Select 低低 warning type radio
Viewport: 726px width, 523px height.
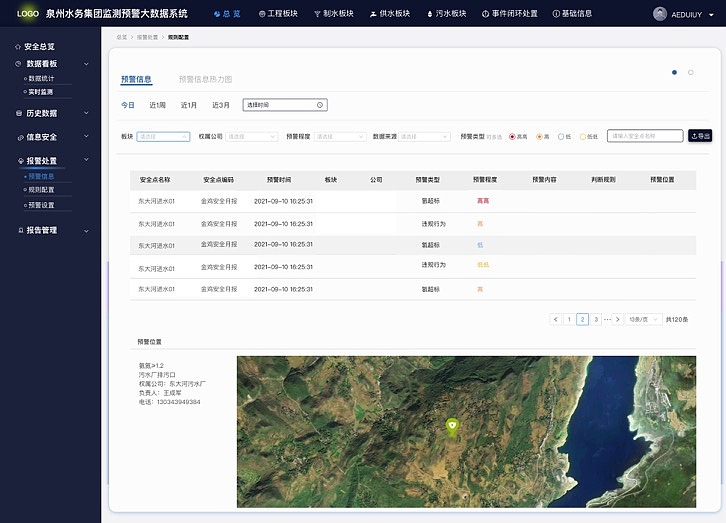[583, 137]
